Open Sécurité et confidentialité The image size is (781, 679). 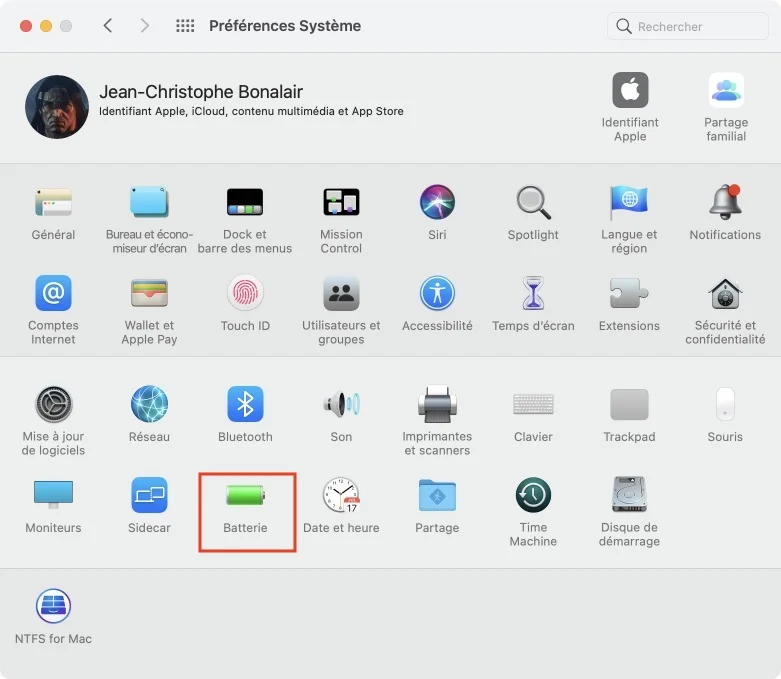(x=725, y=293)
